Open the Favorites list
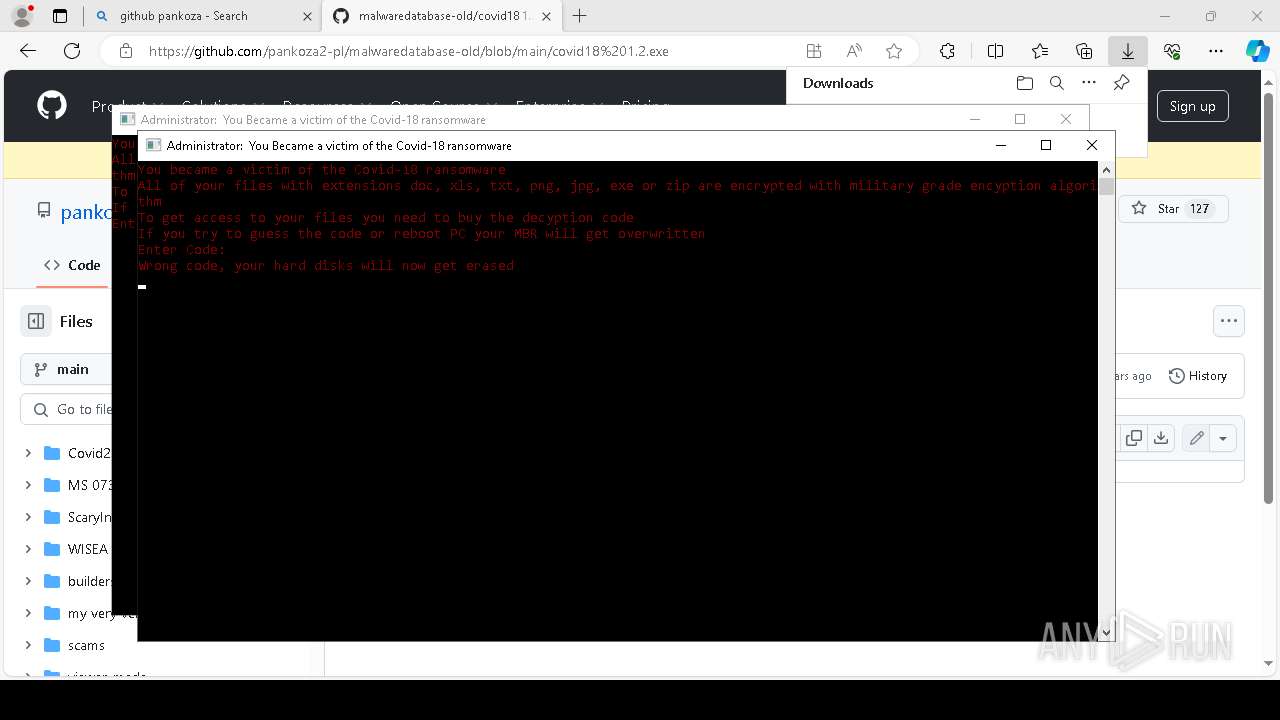 pyautogui.click(x=1040, y=51)
